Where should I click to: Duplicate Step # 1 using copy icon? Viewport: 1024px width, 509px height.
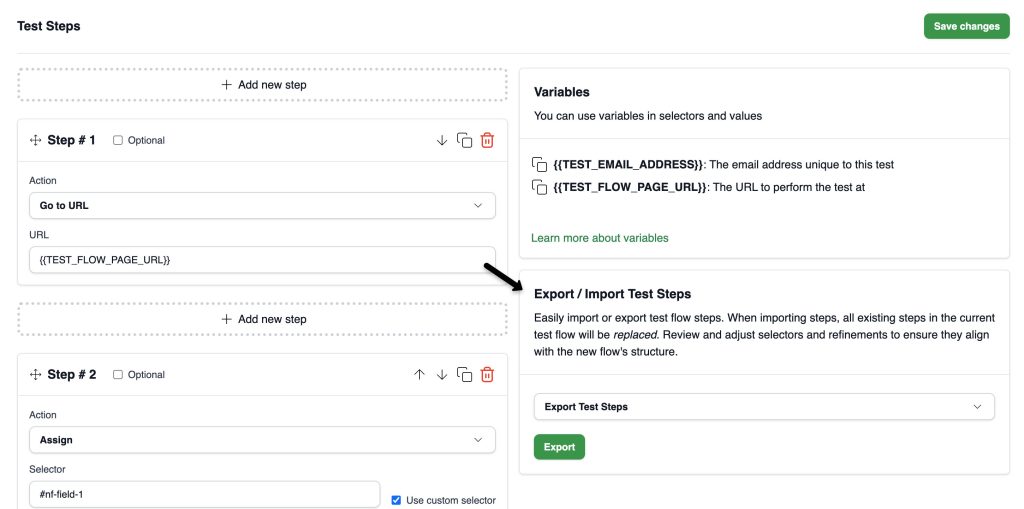coord(464,140)
